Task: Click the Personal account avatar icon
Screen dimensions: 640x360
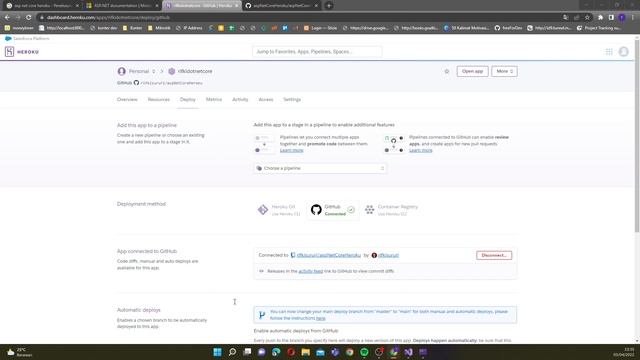Action: tap(121, 71)
